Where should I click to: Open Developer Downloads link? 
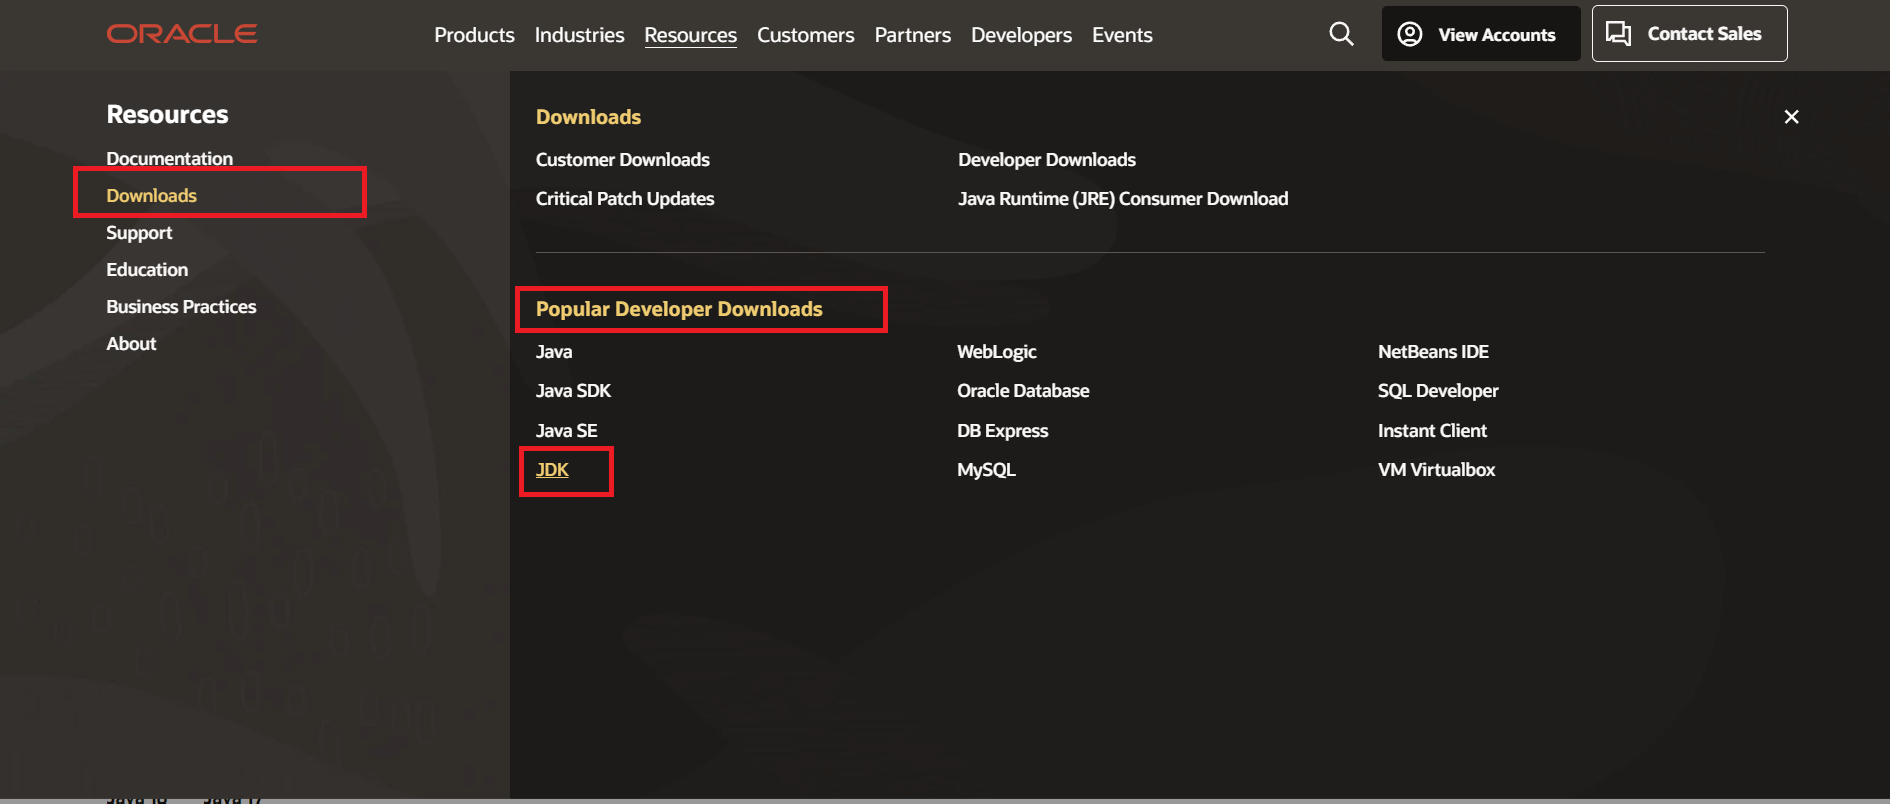click(x=1046, y=159)
